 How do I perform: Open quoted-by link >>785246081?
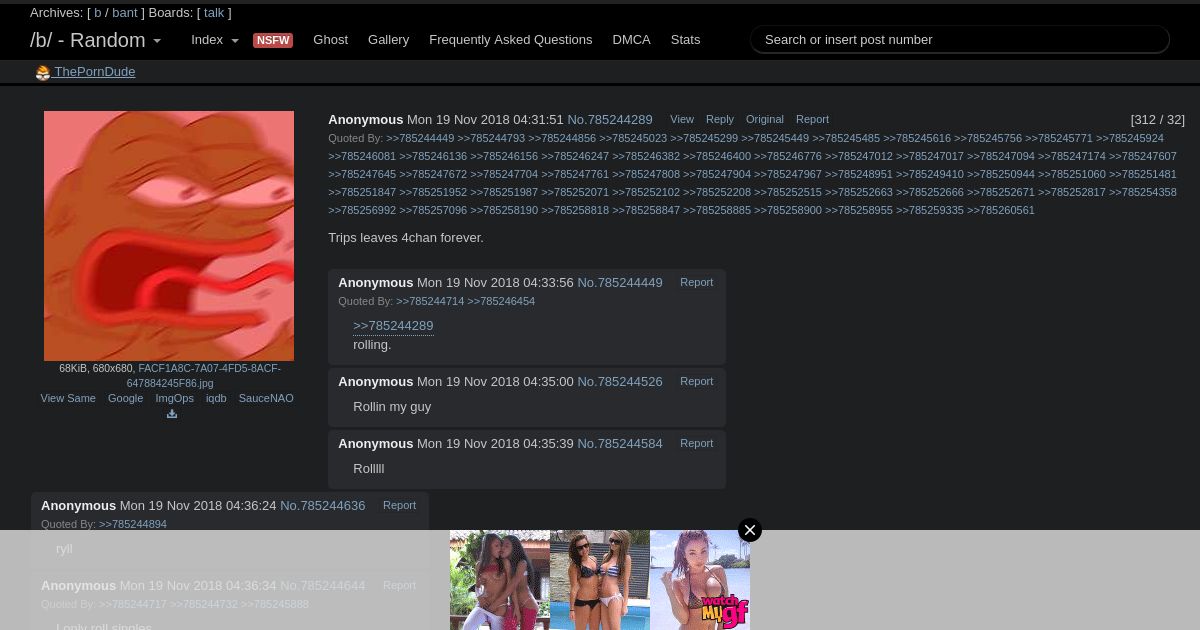click(x=362, y=156)
